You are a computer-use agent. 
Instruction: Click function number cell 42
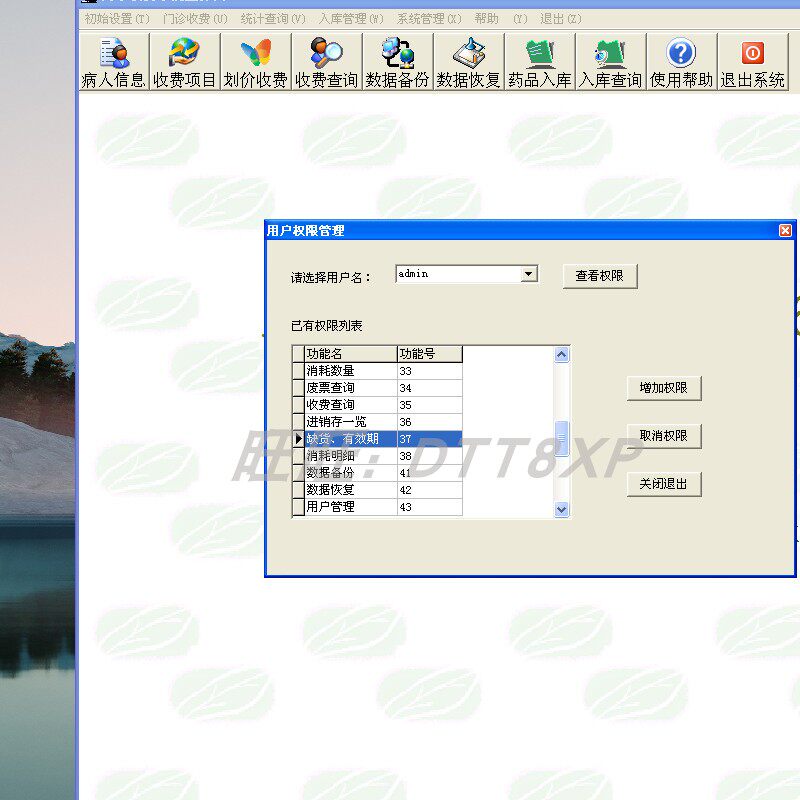(430, 490)
